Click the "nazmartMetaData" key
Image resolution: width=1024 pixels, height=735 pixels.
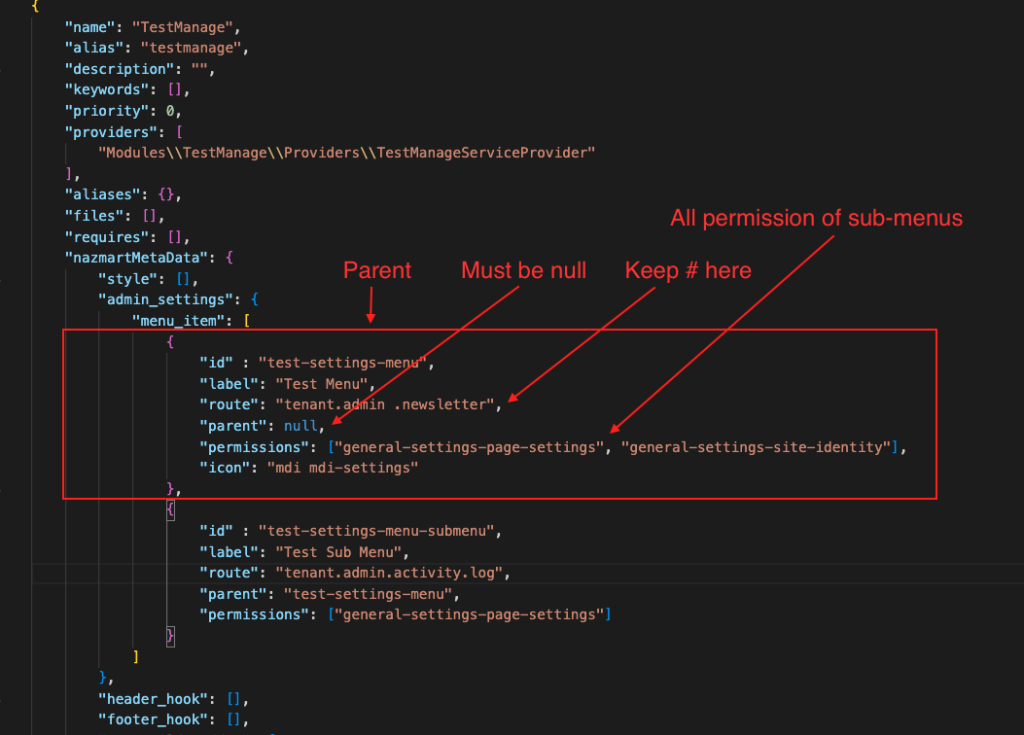click(136, 257)
